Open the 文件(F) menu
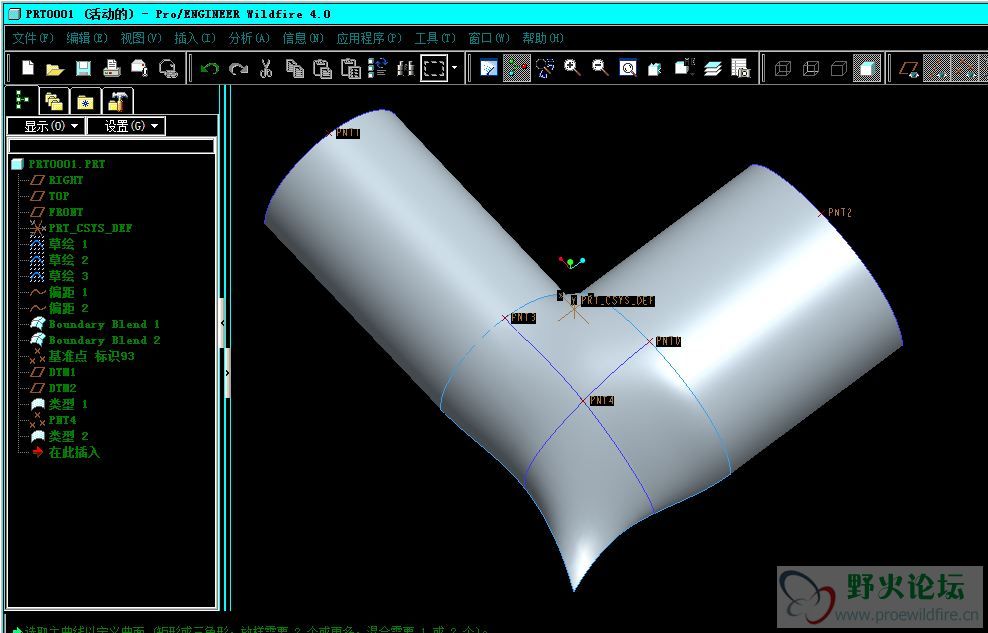988x633 pixels. click(33, 38)
